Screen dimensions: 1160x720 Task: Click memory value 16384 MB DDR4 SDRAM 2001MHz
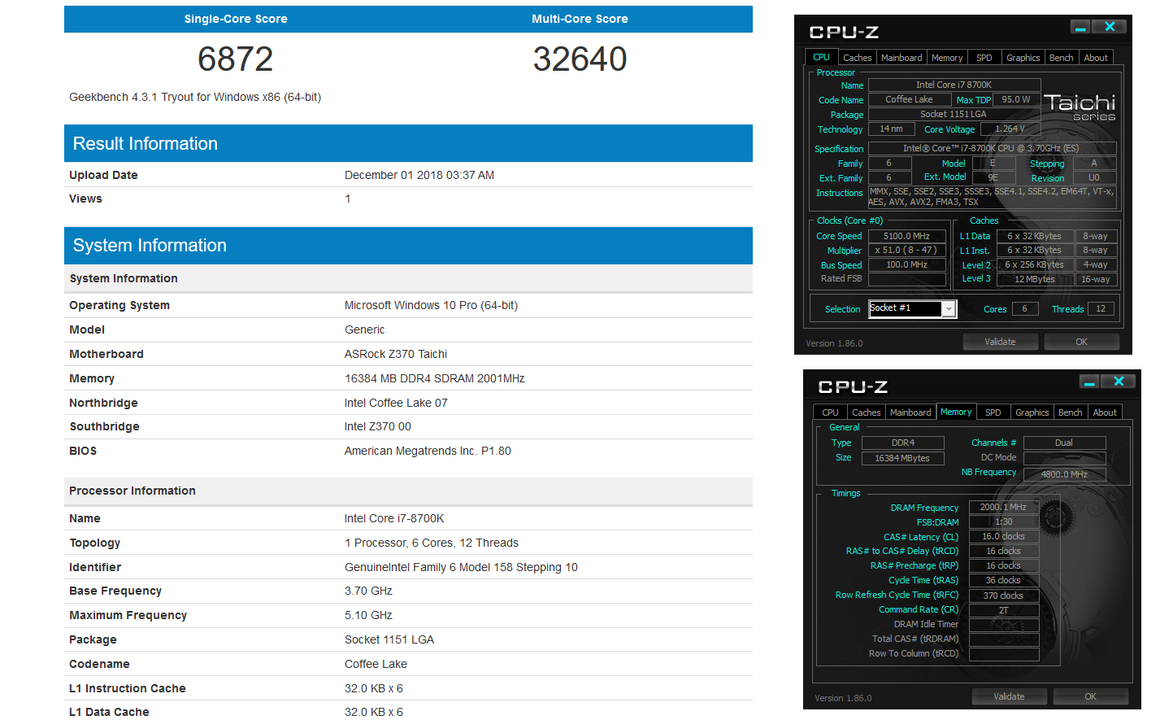(434, 379)
